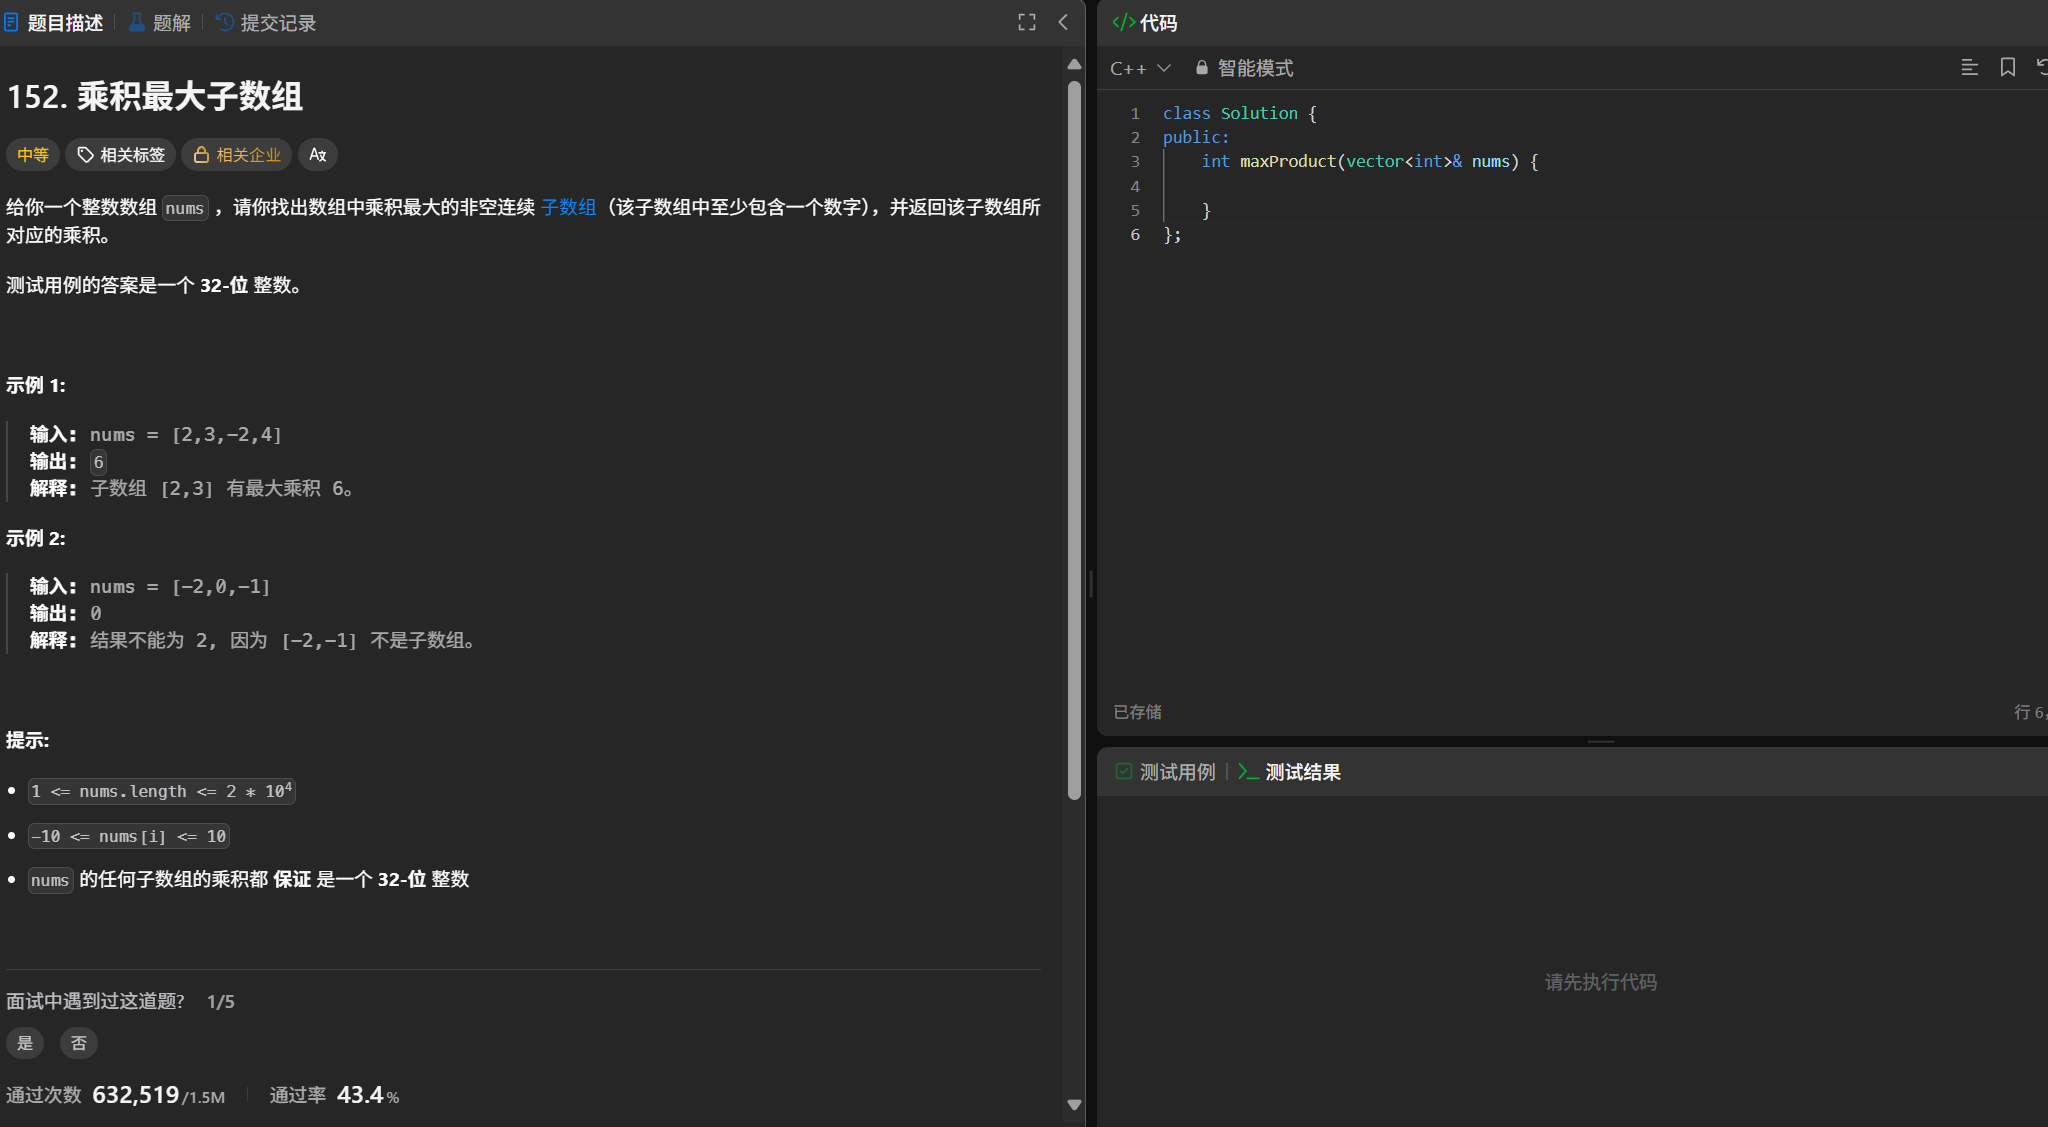Click the scrollbar thumb of the description panel

1074,440
